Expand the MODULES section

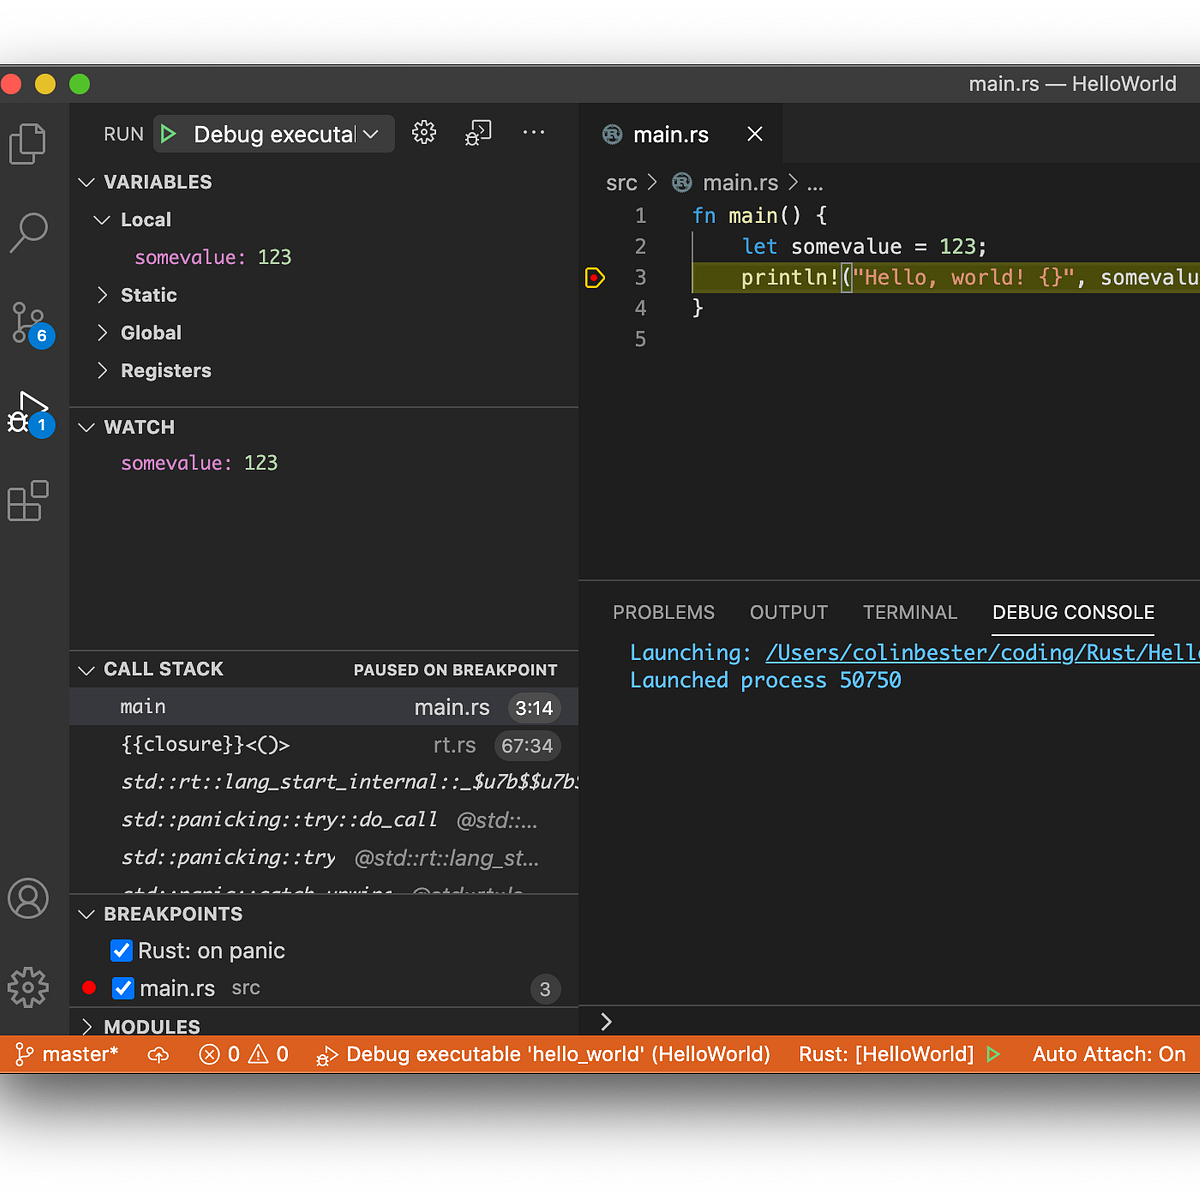click(151, 1026)
